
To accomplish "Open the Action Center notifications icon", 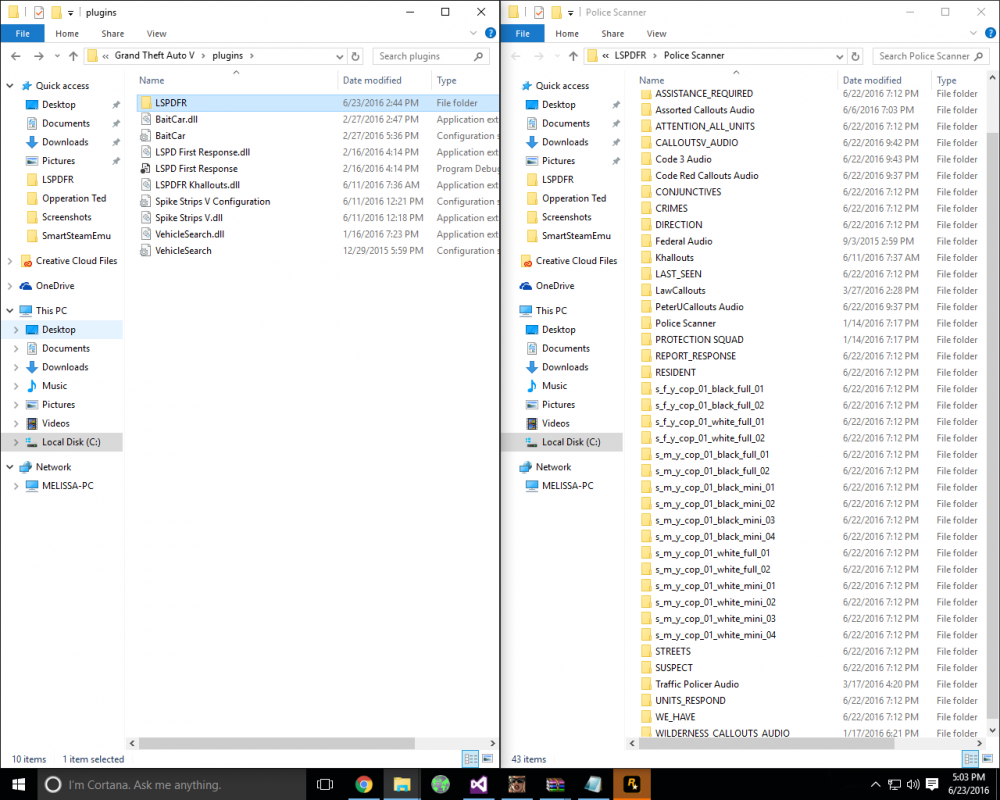I will coord(932,784).
